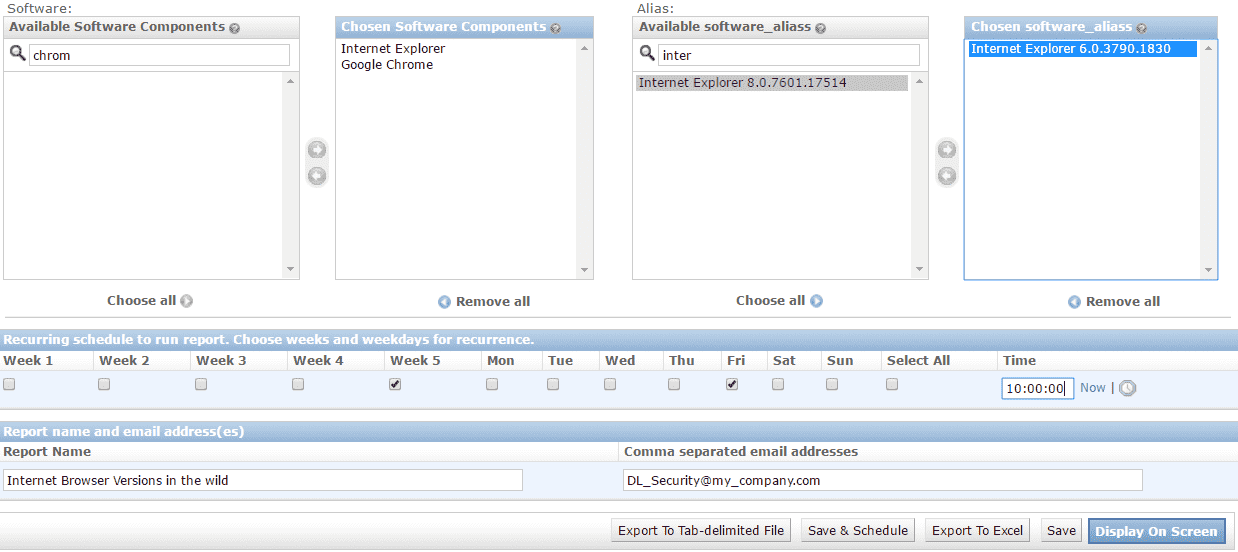This screenshot has height=552, width=1238.
Task: Select Internet Explorer 6.0.3790.1830 chosen alias
Action: [1083, 49]
